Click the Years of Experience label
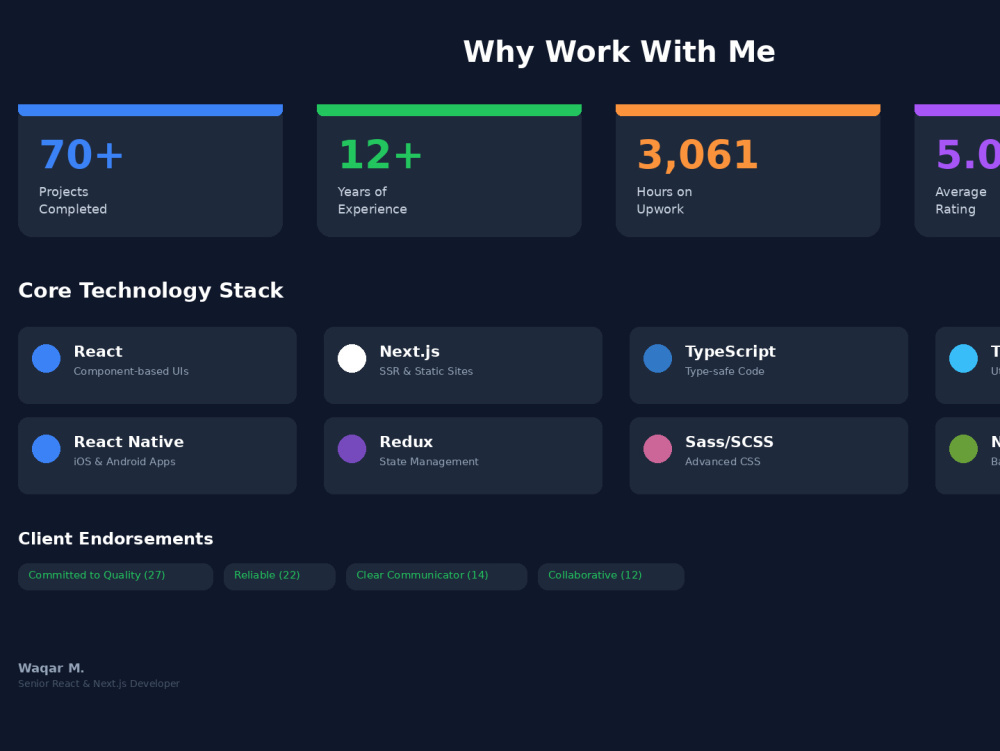1000x751 pixels. click(x=372, y=200)
